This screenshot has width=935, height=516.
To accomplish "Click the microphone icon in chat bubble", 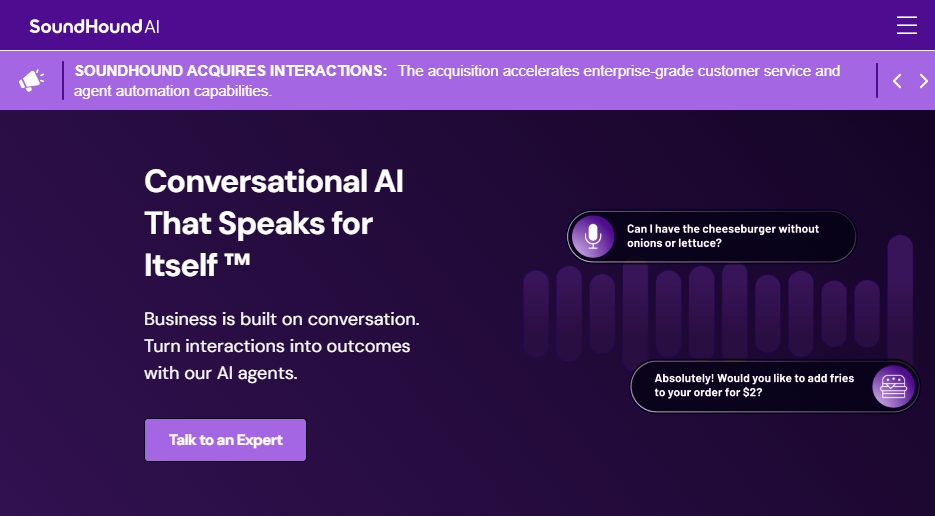I will [593, 237].
